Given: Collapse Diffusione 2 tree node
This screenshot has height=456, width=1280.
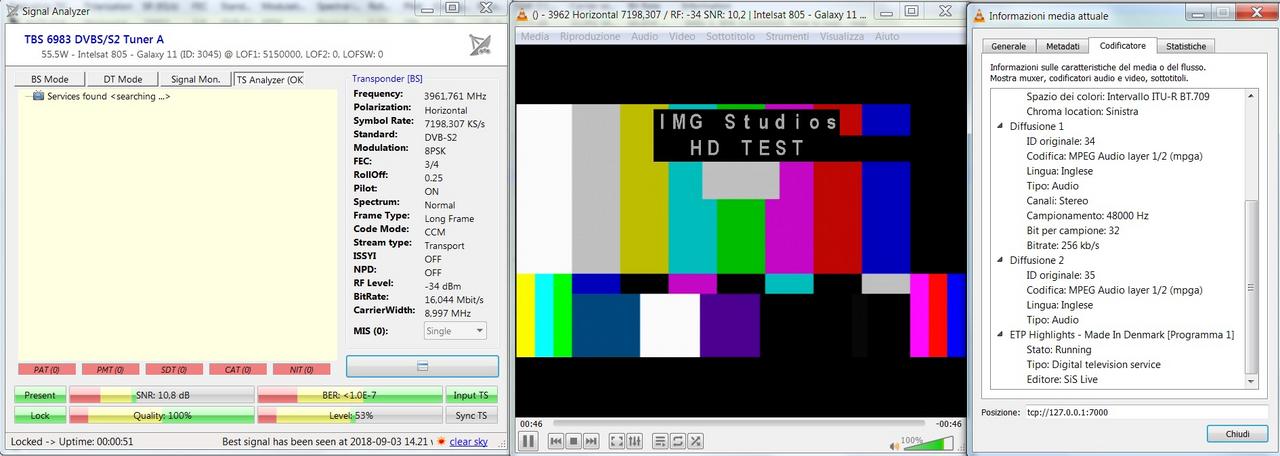Looking at the screenshot, I should tap(1001, 260).
